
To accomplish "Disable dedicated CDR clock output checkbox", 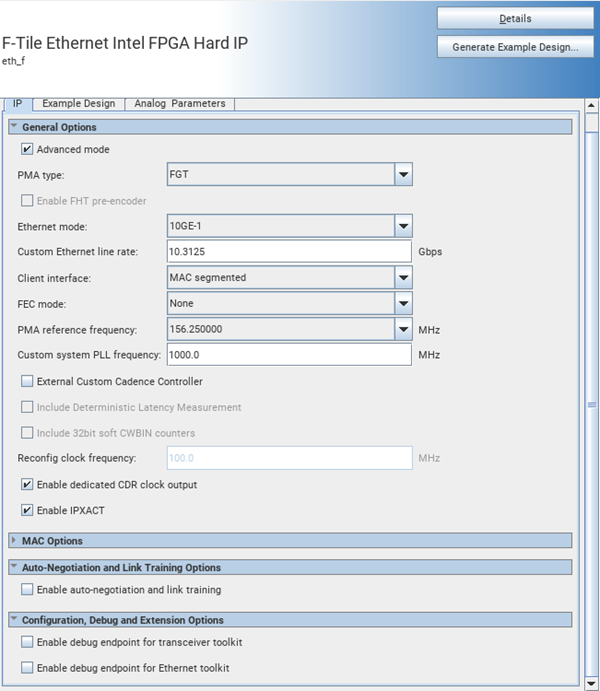I will tap(27, 484).
